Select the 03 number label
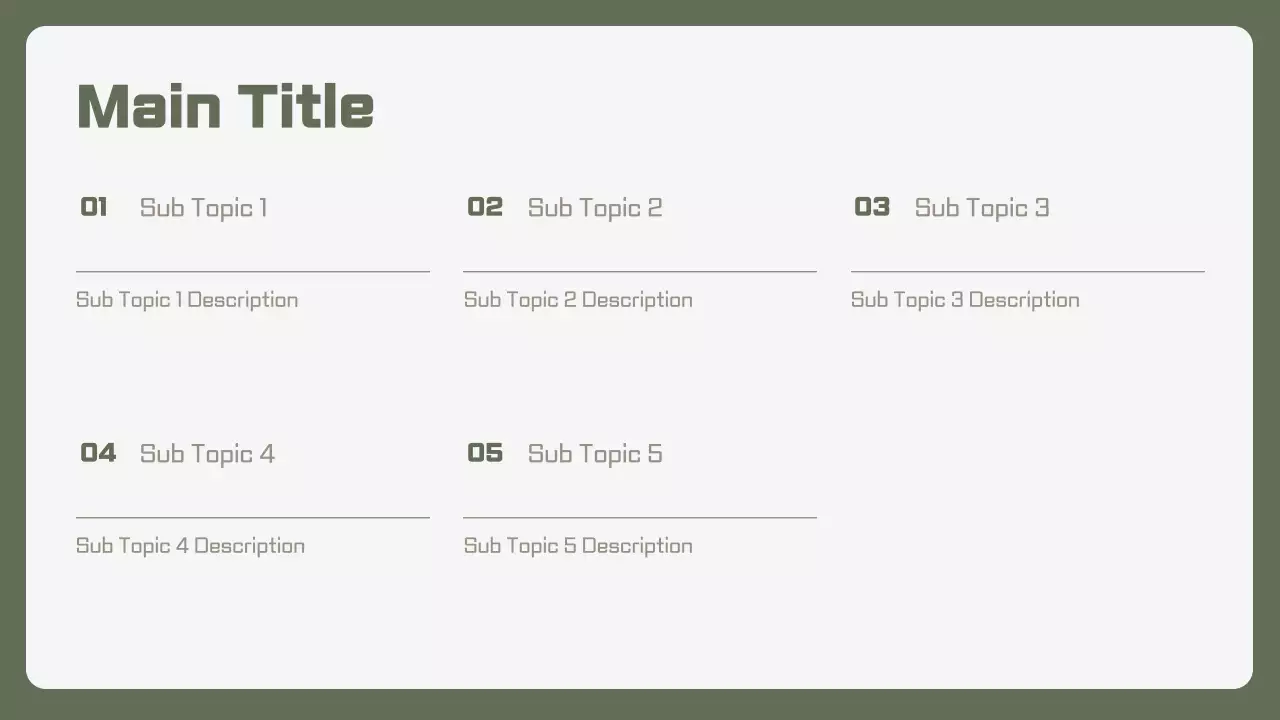 tap(872, 207)
